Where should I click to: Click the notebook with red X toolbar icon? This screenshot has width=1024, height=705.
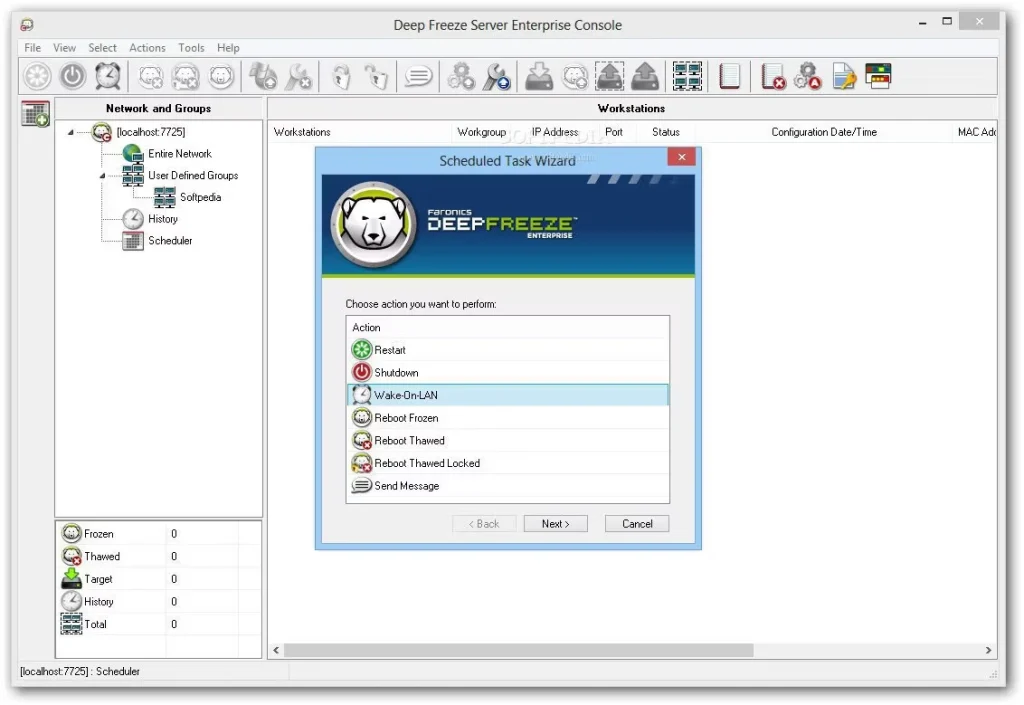[x=772, y=76]
